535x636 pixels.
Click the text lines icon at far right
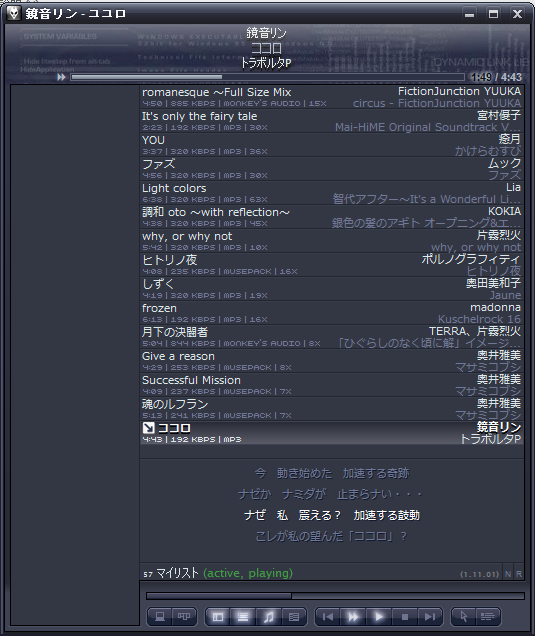(x=488, y=617)
